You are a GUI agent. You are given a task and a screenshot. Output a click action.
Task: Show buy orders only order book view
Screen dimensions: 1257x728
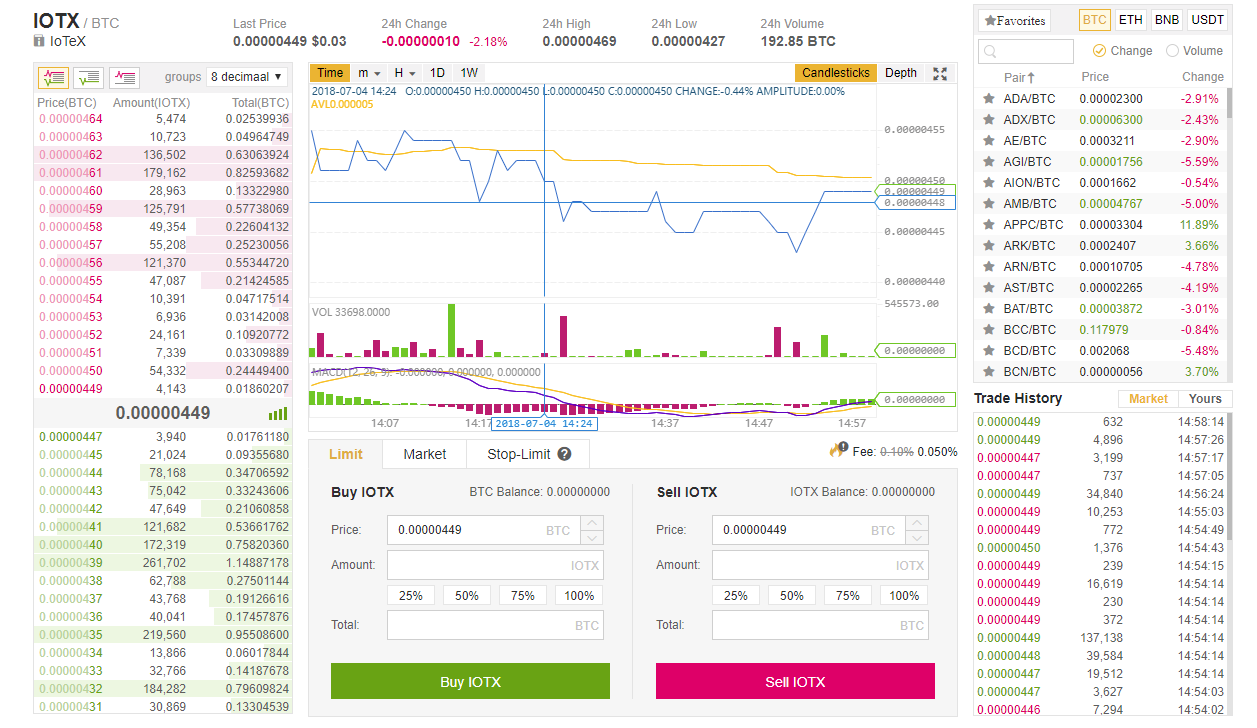pyautogui.click(x=88, y=76)
